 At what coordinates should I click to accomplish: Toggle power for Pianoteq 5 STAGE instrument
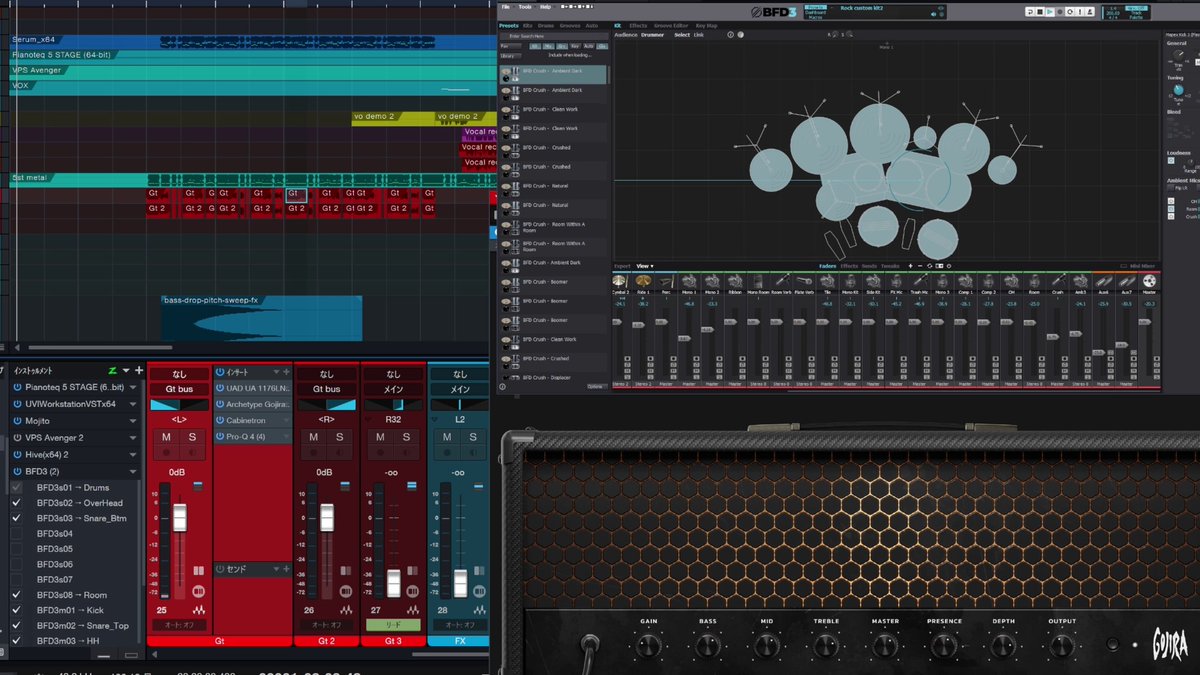point(17,387)
